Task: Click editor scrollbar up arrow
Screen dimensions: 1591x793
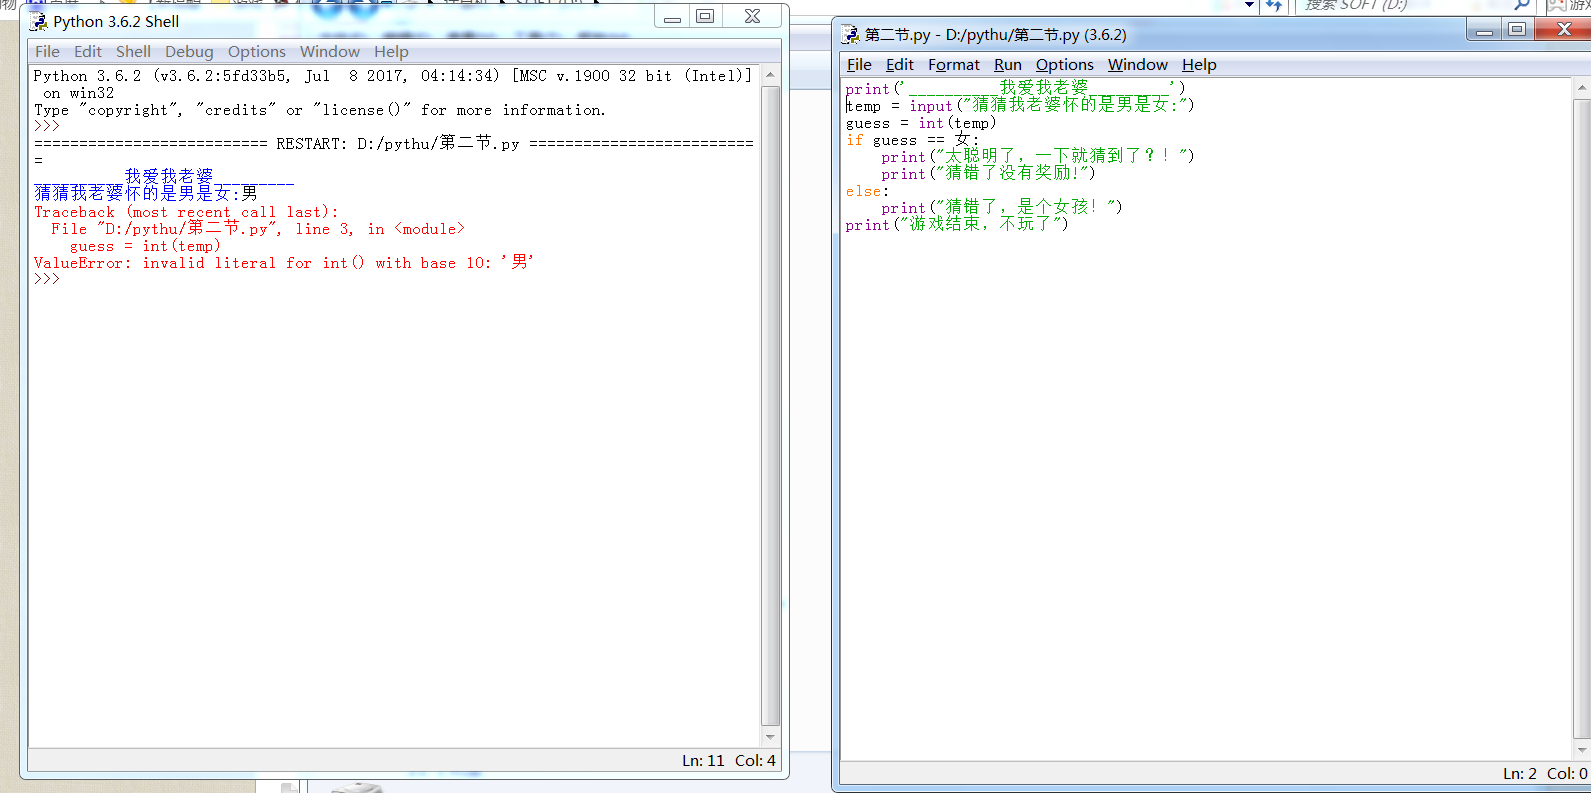Action: pos(1582,89)
